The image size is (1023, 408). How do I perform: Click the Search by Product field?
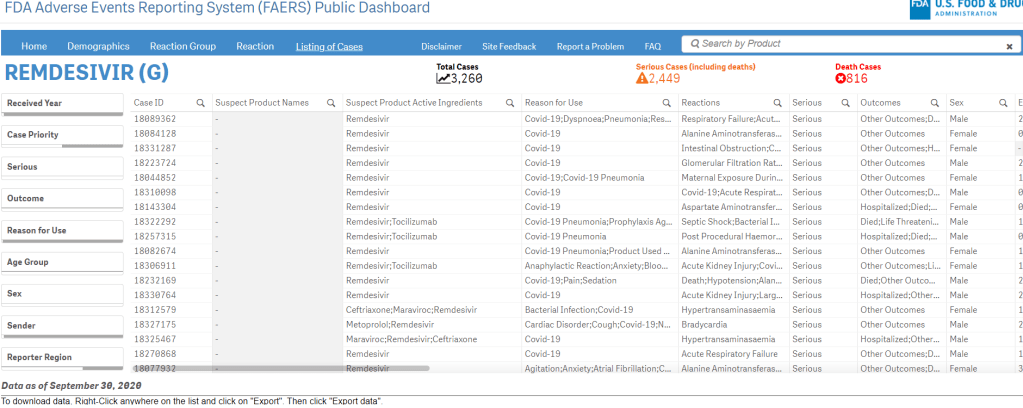(840, 44)
